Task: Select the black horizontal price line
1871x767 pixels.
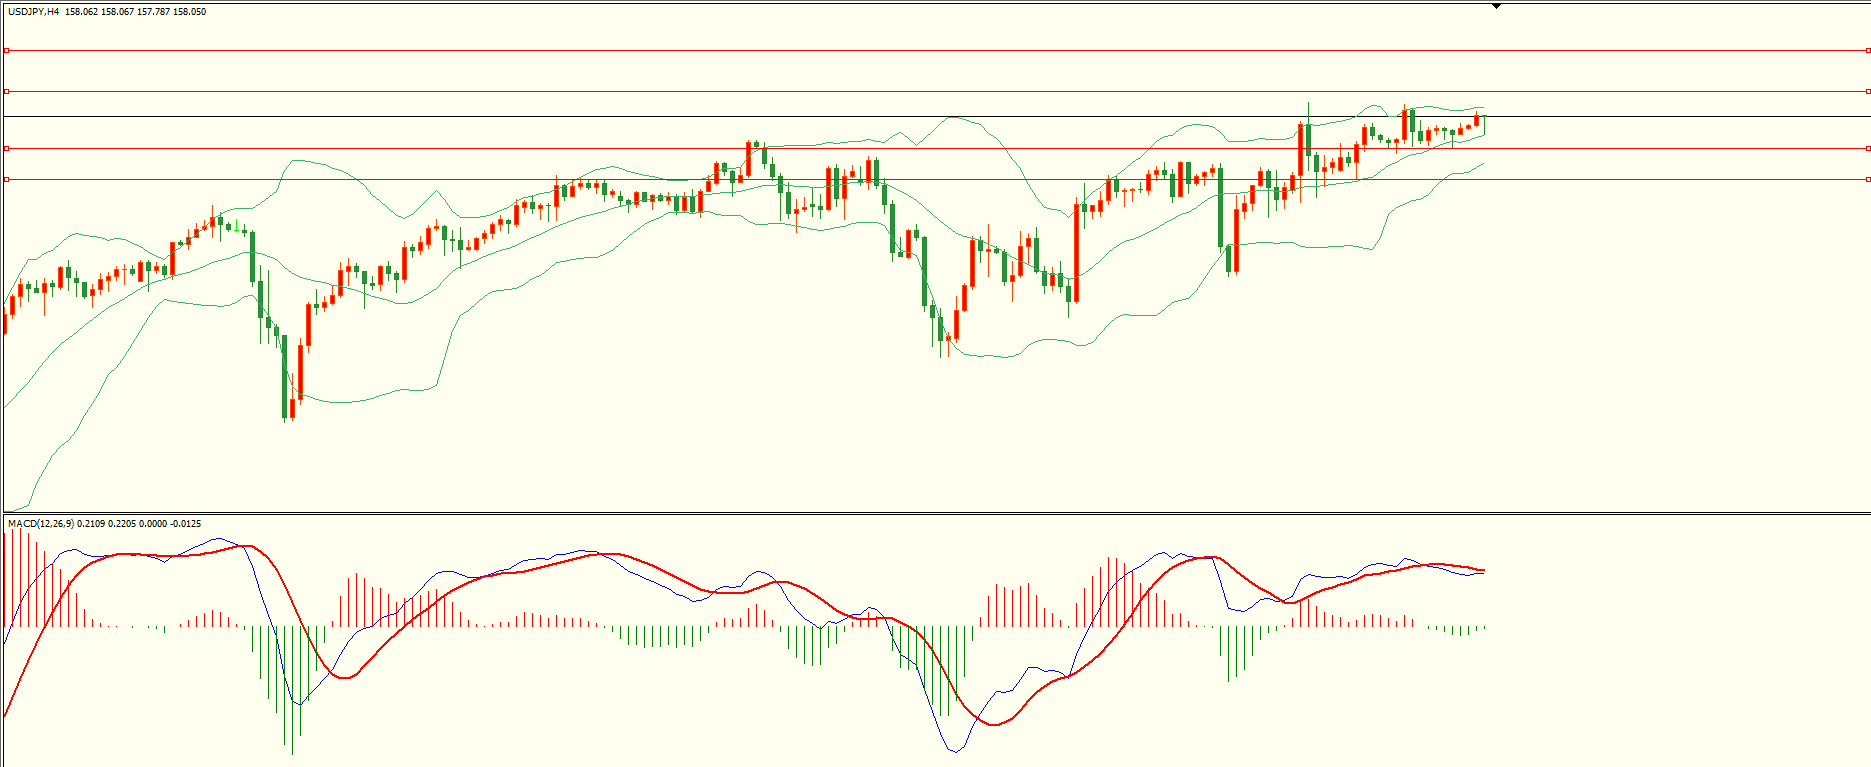Action: tap(900, 117)
